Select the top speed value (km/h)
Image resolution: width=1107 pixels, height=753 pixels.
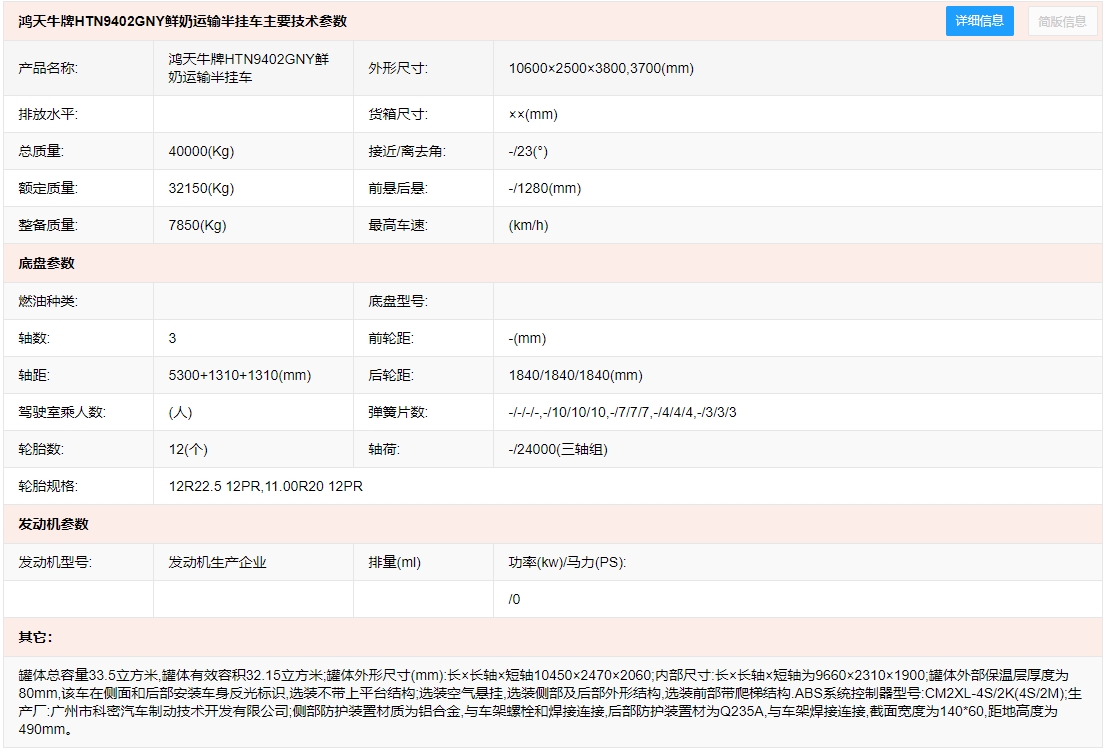coord(528,225)
